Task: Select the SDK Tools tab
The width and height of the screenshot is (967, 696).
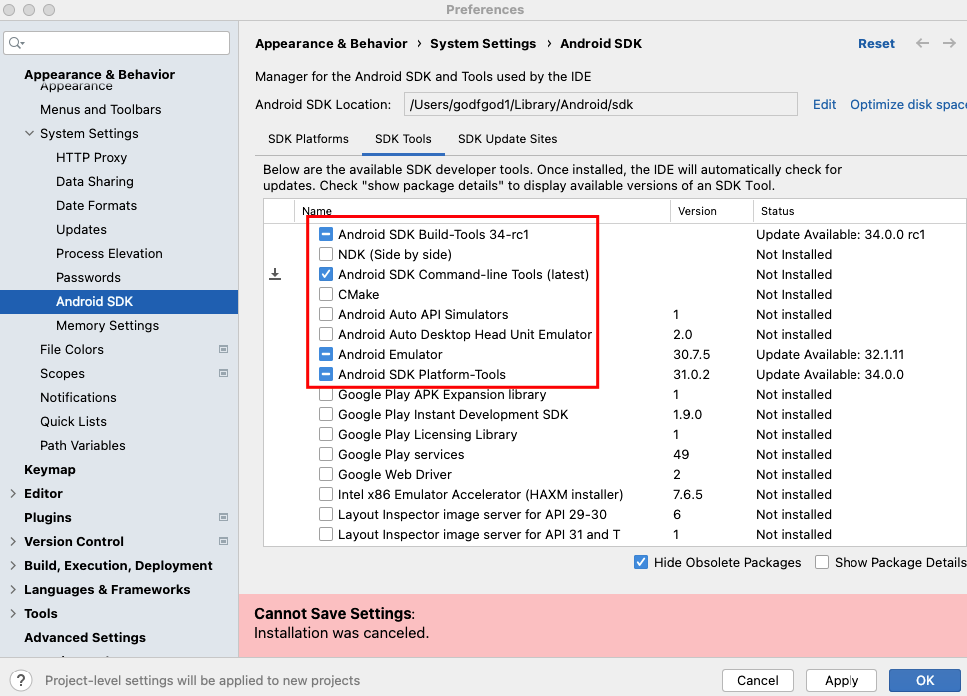Action: click(x=403, y=139)
